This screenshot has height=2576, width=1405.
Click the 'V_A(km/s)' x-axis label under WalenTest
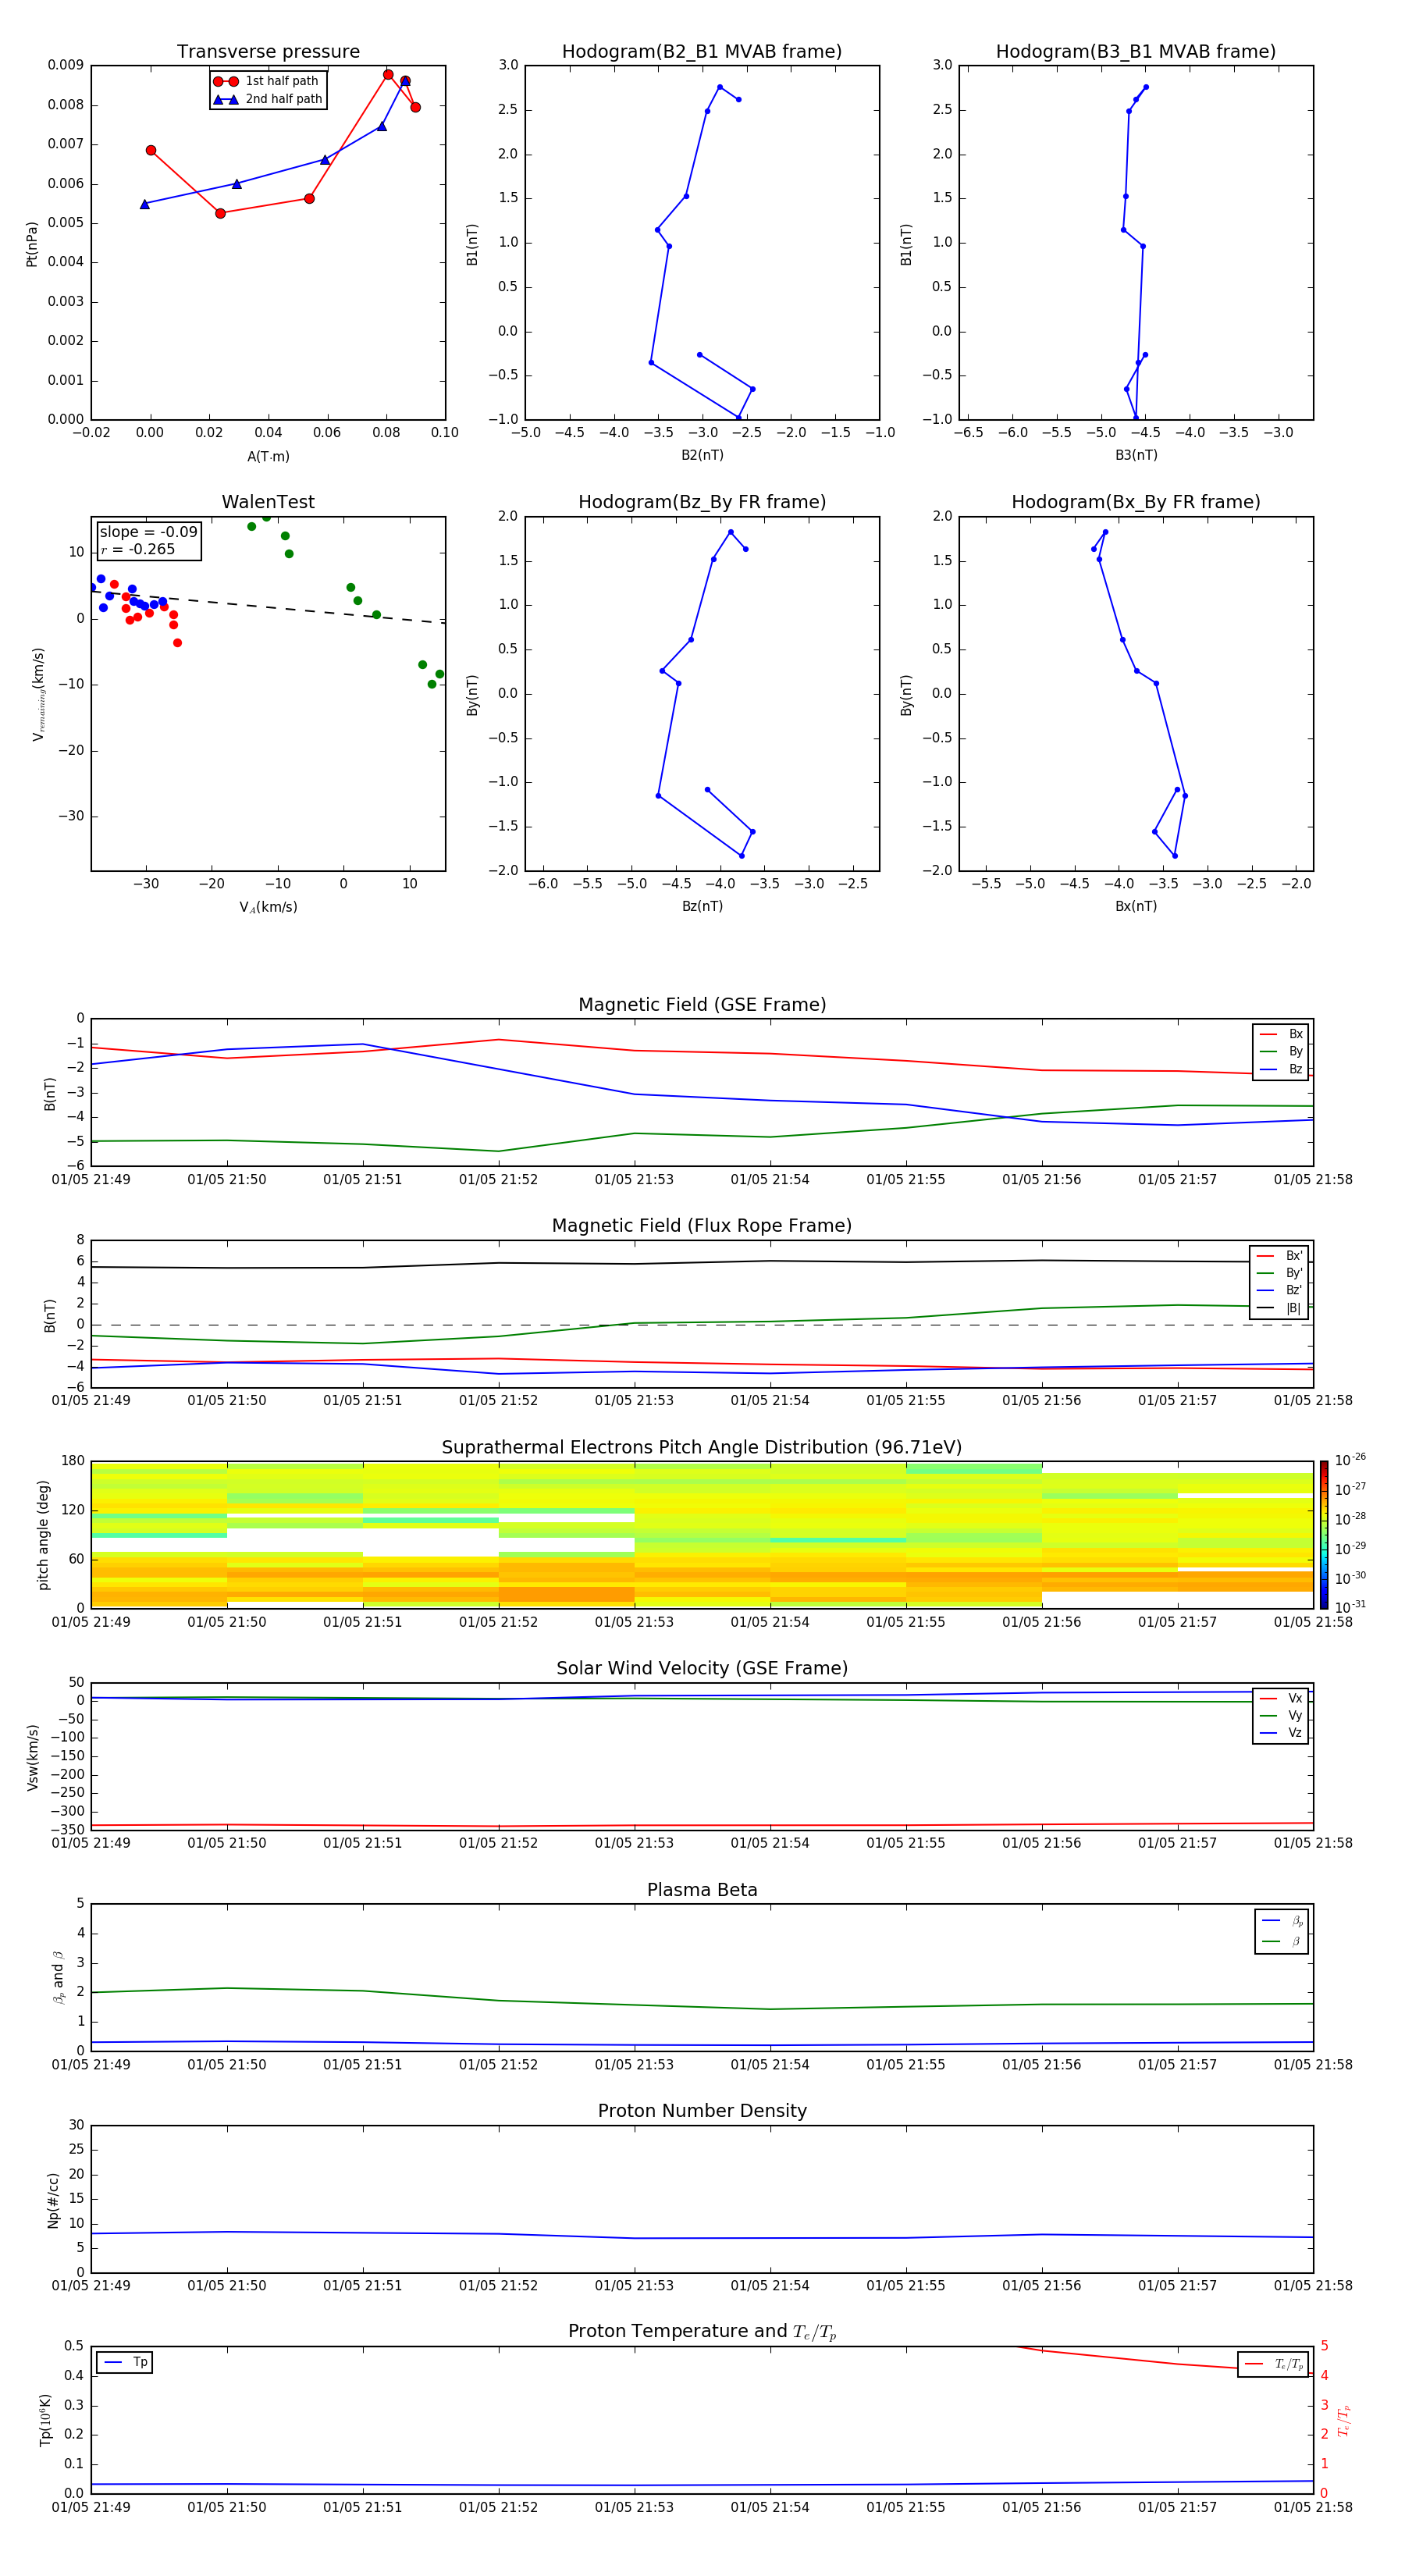click(x=268, y=907)
